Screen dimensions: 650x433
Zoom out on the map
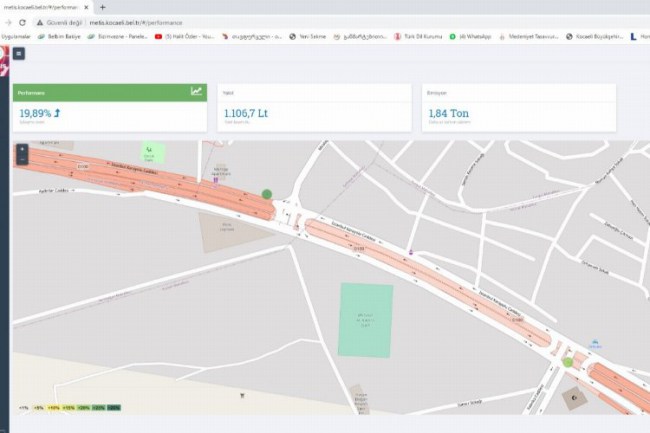22,159
